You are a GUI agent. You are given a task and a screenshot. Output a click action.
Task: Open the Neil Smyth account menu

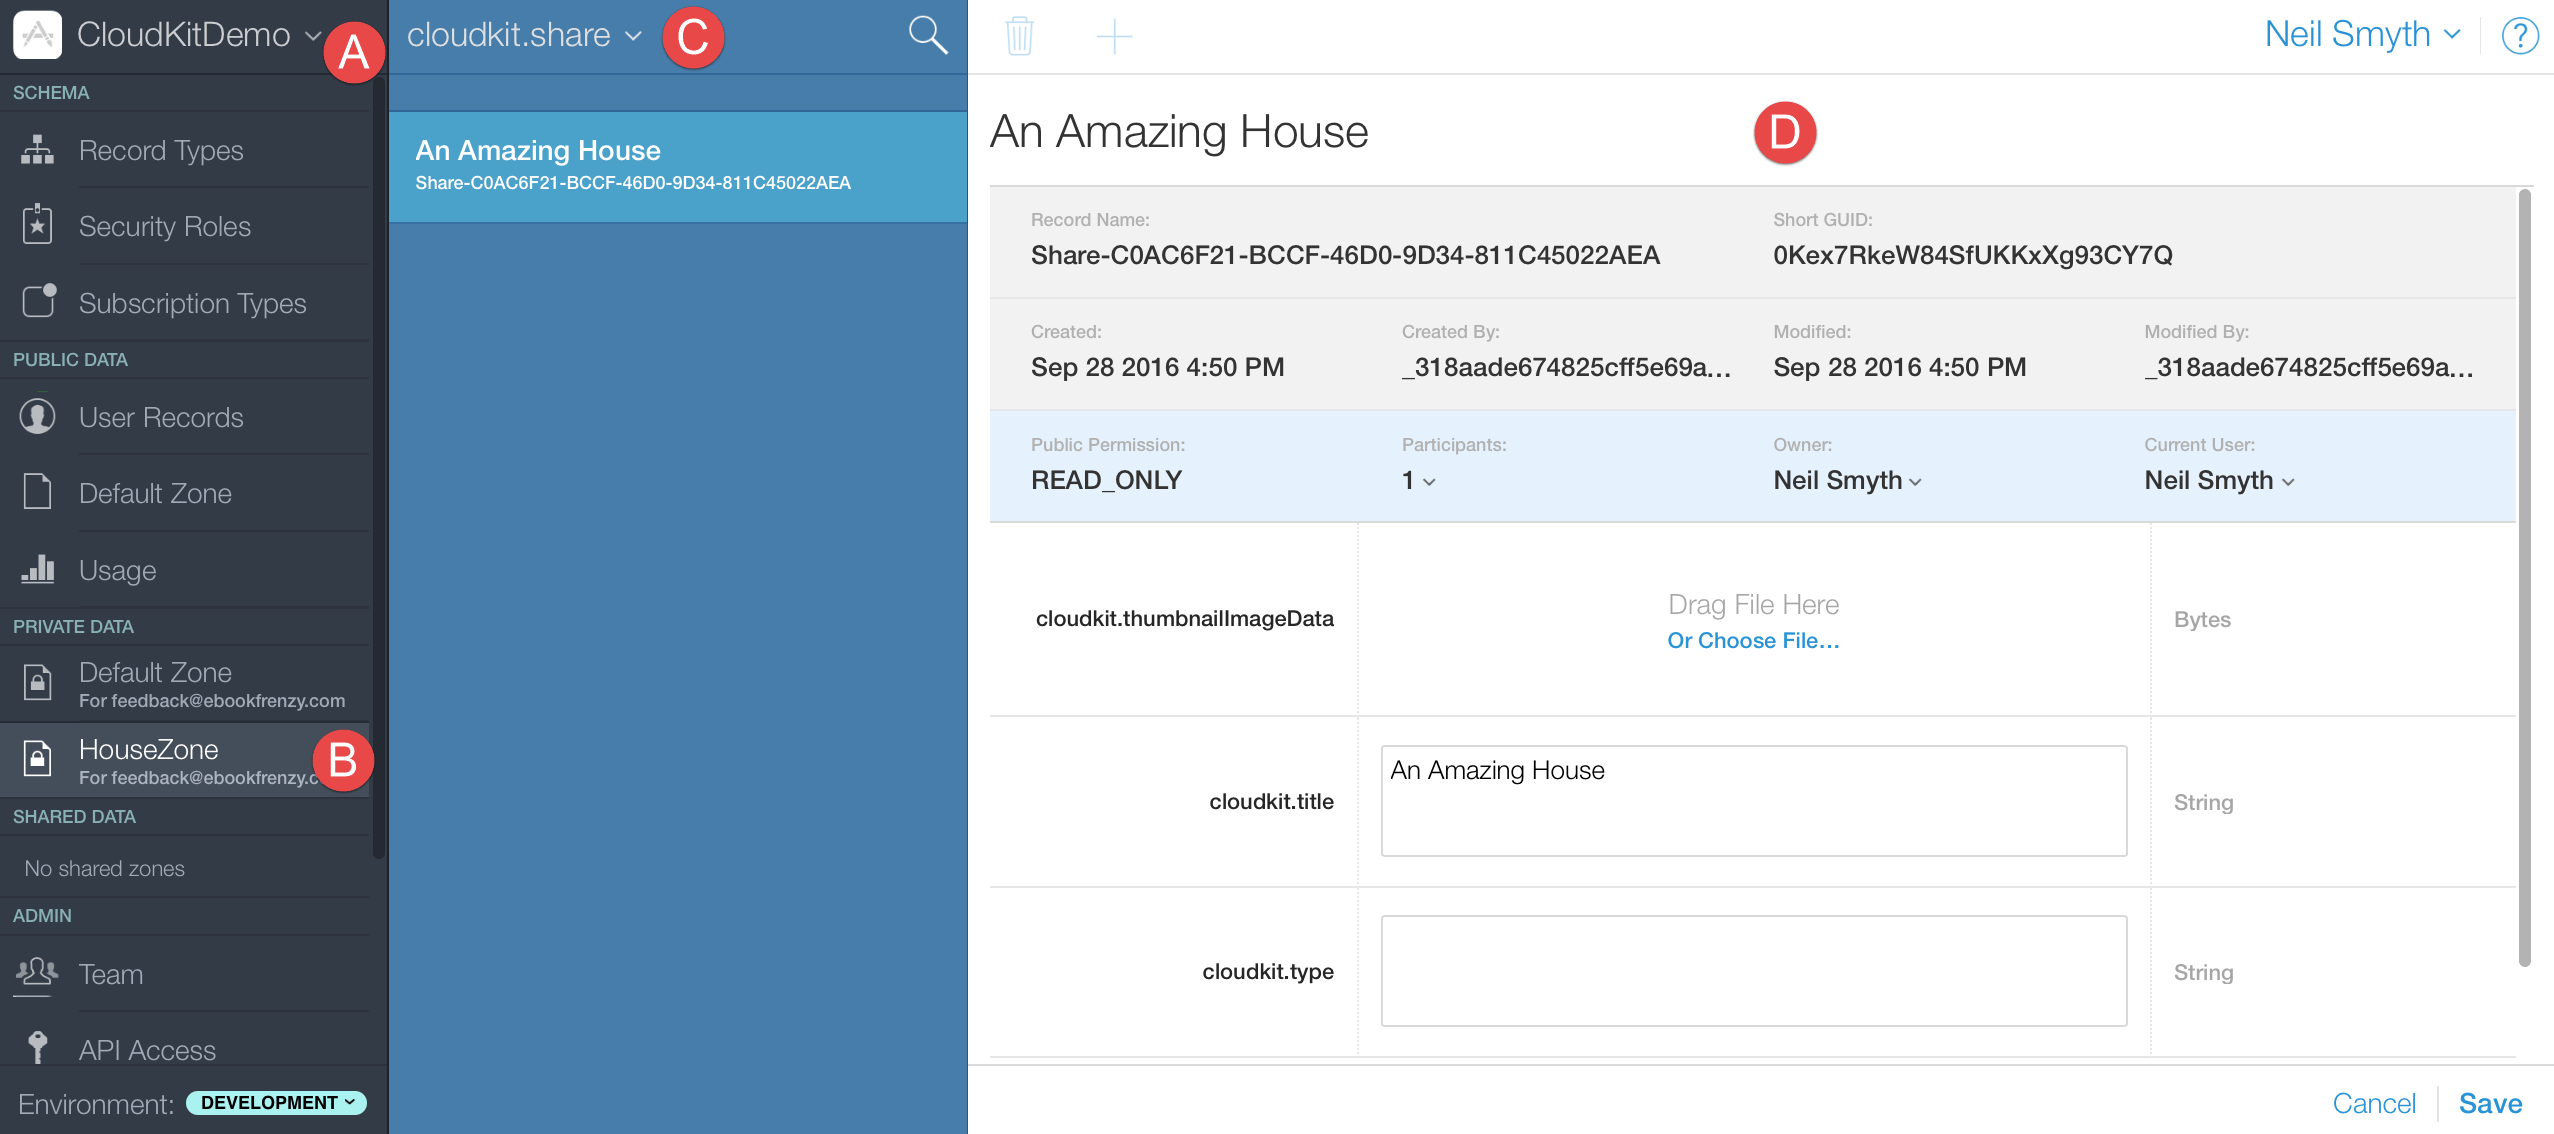[2361, 35]
